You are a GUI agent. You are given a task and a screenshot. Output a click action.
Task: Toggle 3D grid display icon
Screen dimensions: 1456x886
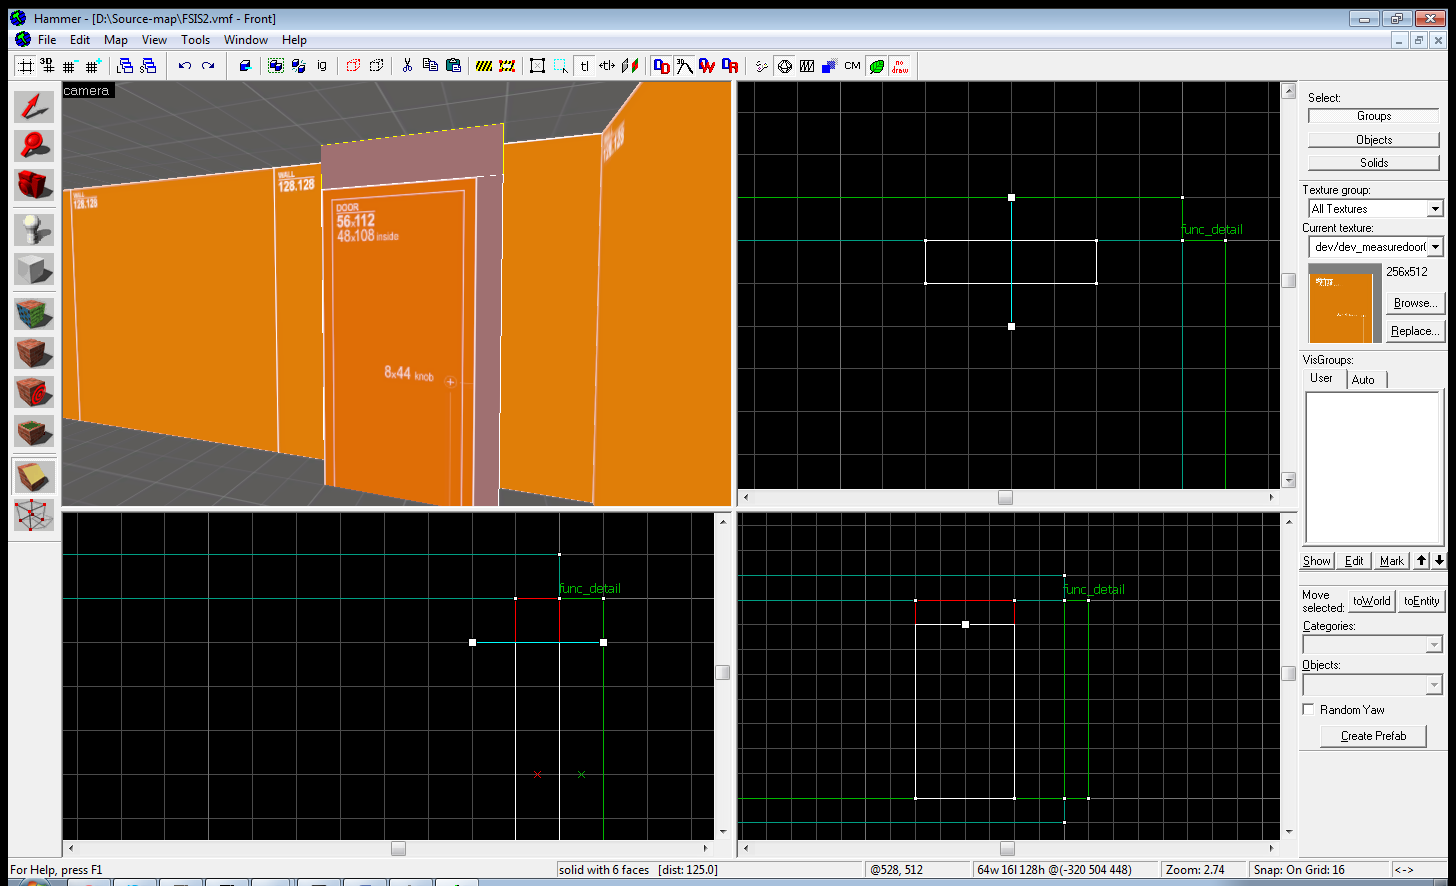click(47, 66)
